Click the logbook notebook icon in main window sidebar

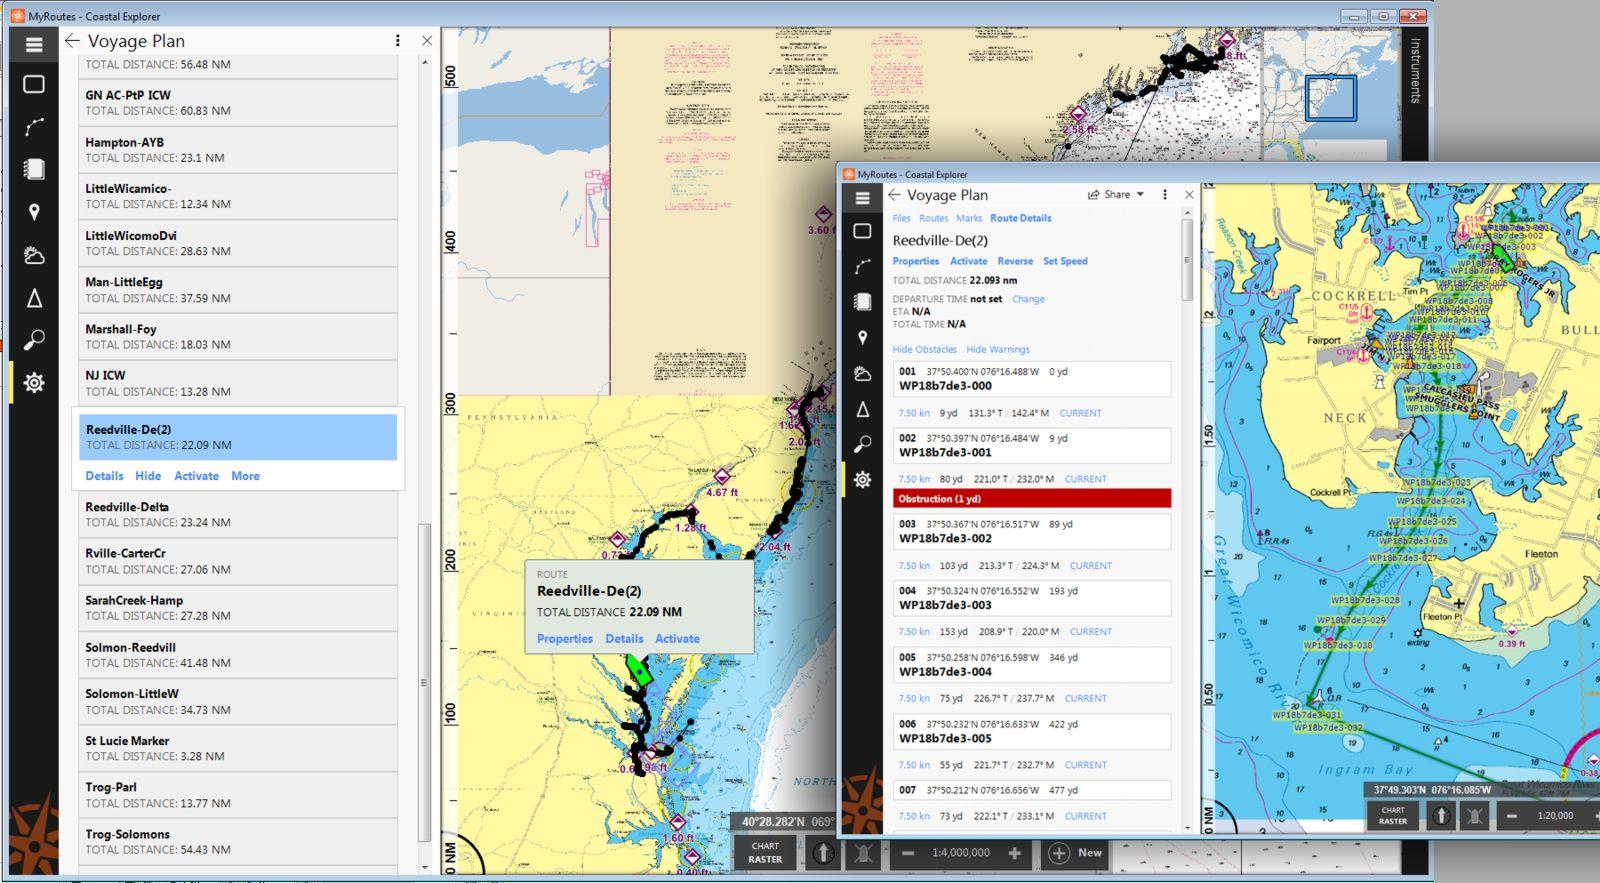tap(34, 169)
